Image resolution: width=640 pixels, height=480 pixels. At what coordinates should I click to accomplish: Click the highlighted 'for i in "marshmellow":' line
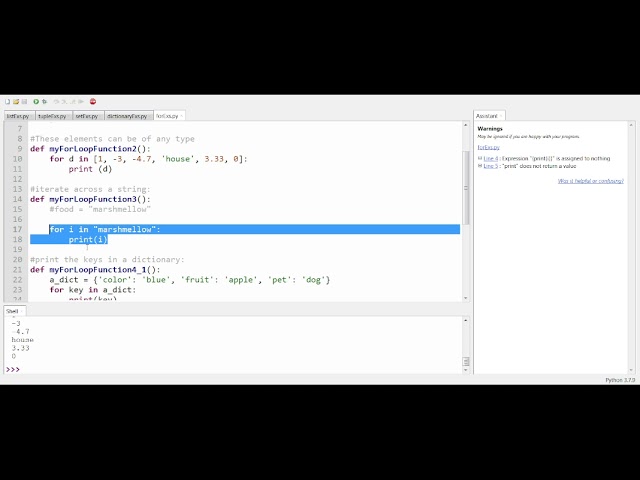pyautogui.click(x=105, y=229)
